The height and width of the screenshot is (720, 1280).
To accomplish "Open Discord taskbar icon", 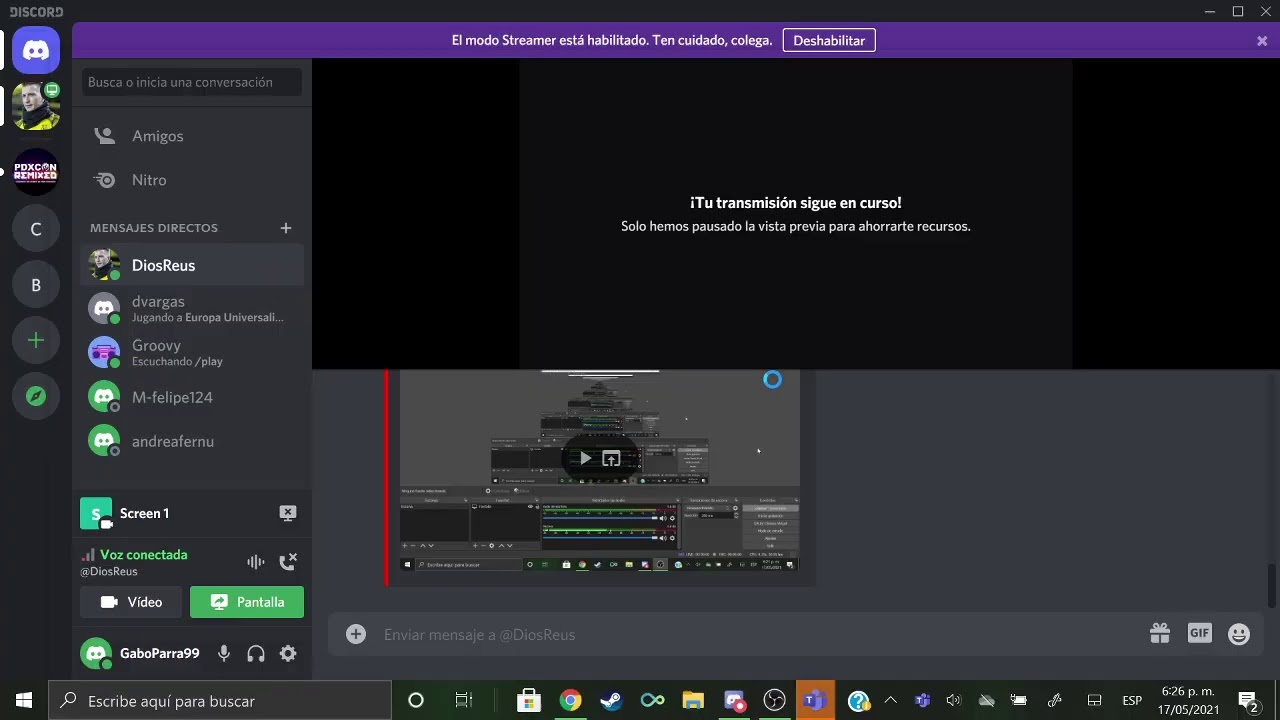I will (734, 700).
